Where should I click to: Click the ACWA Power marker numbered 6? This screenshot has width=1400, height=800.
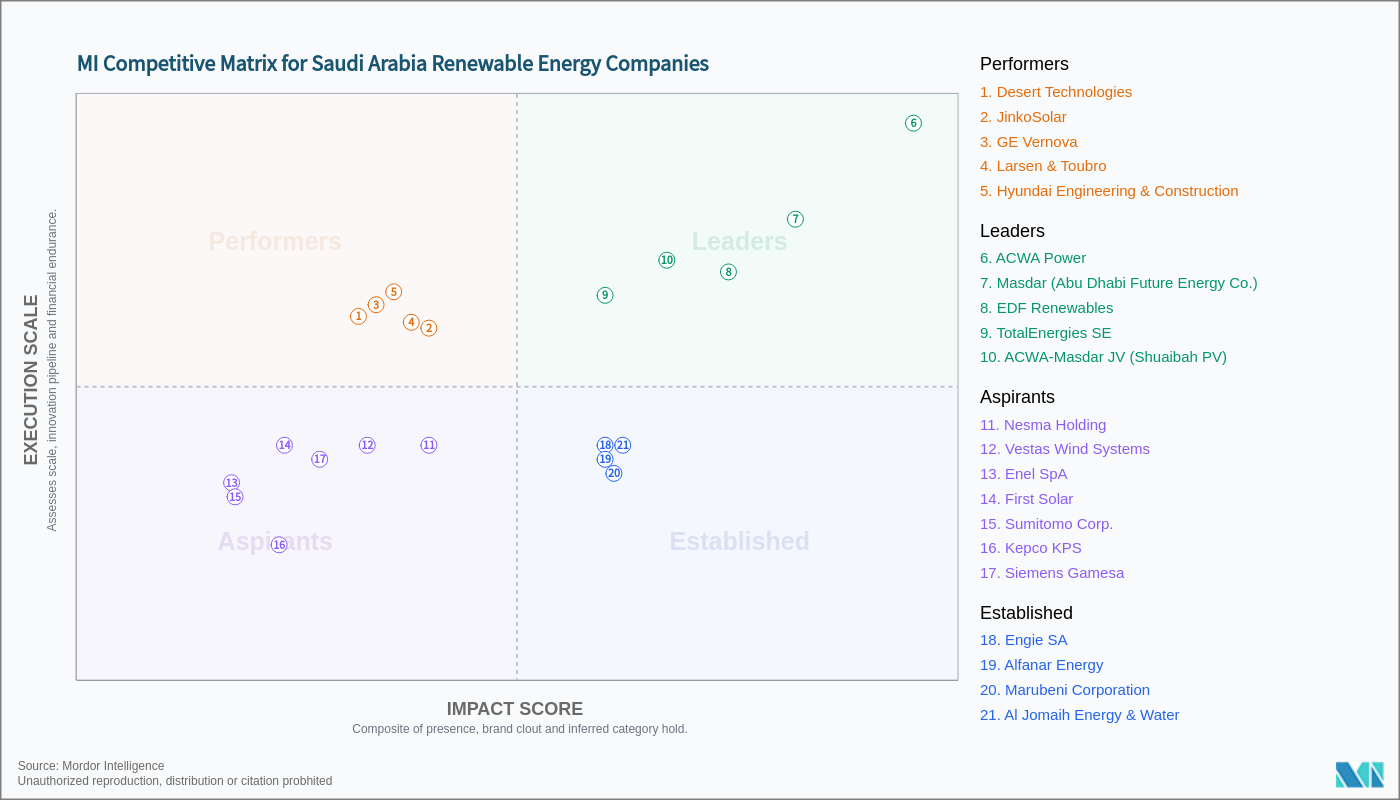point(913,123)
